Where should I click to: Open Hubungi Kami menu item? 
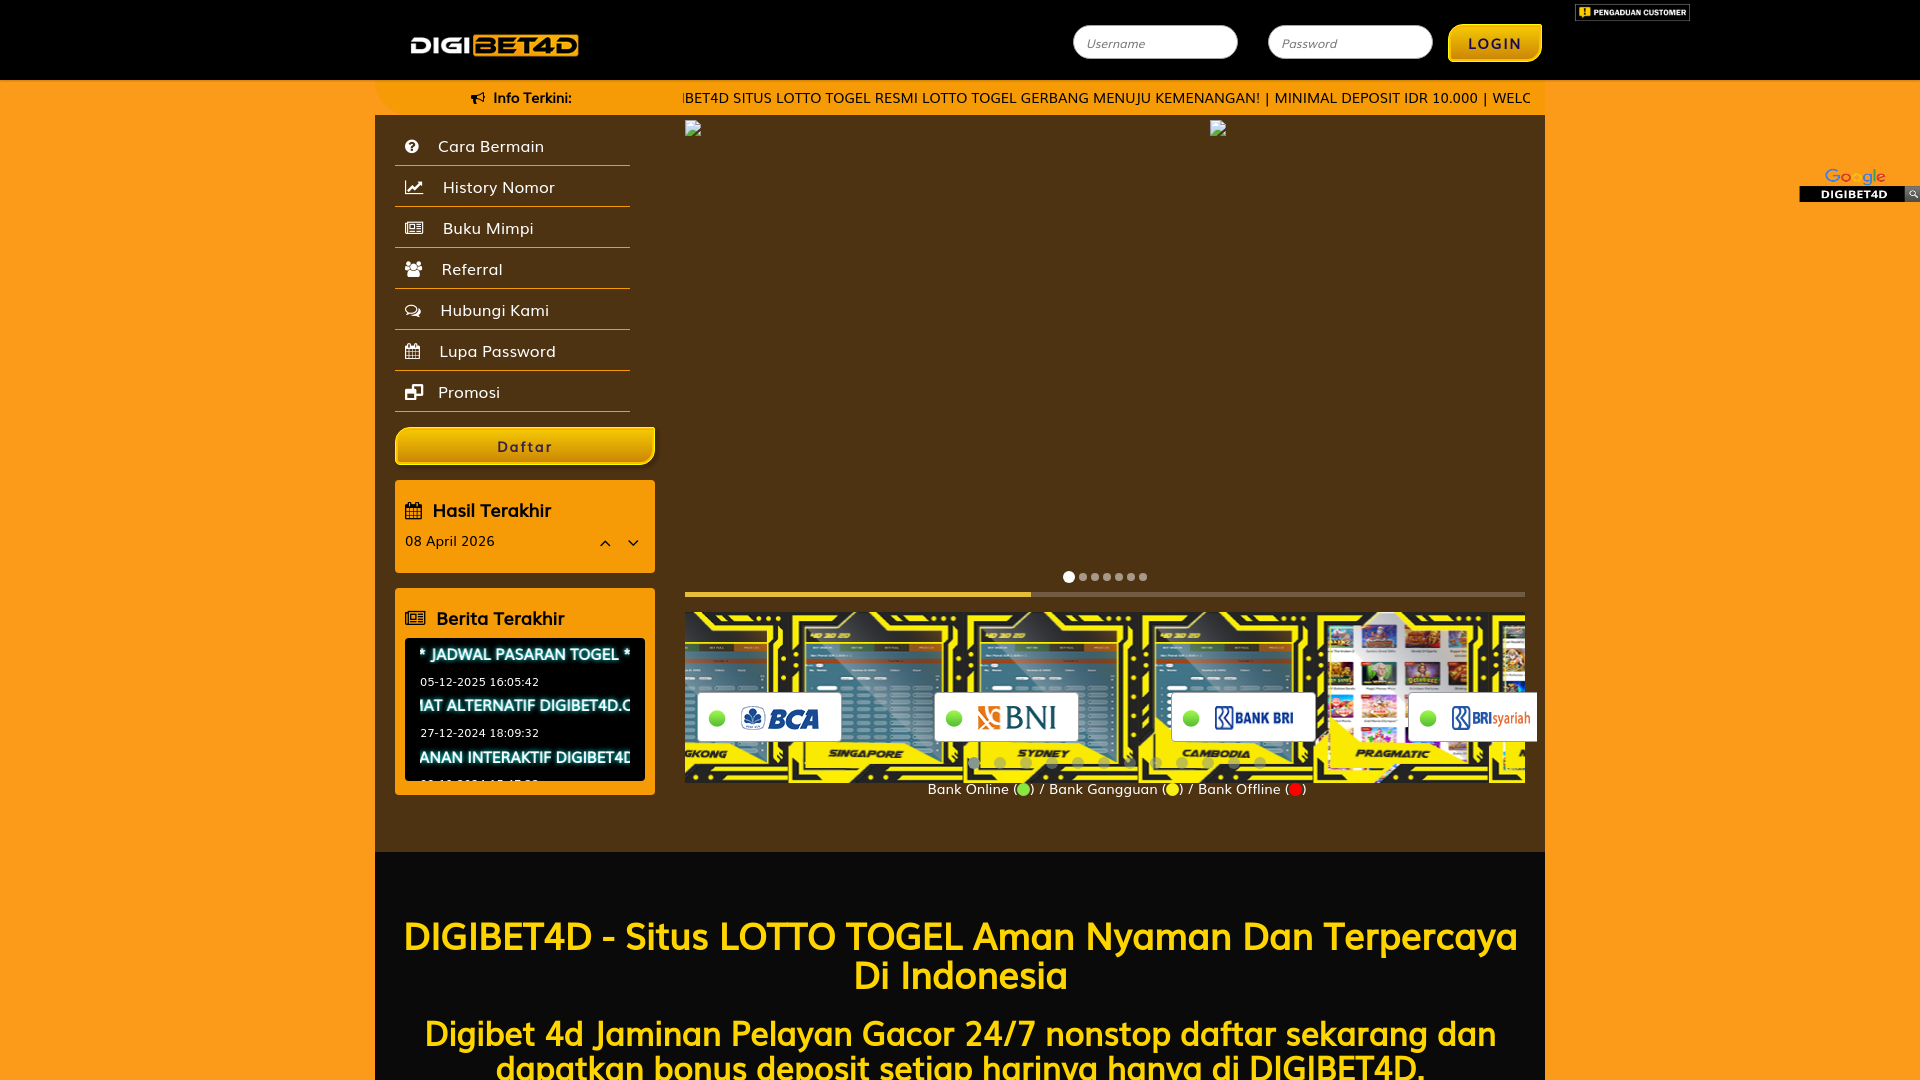(512, 310)
